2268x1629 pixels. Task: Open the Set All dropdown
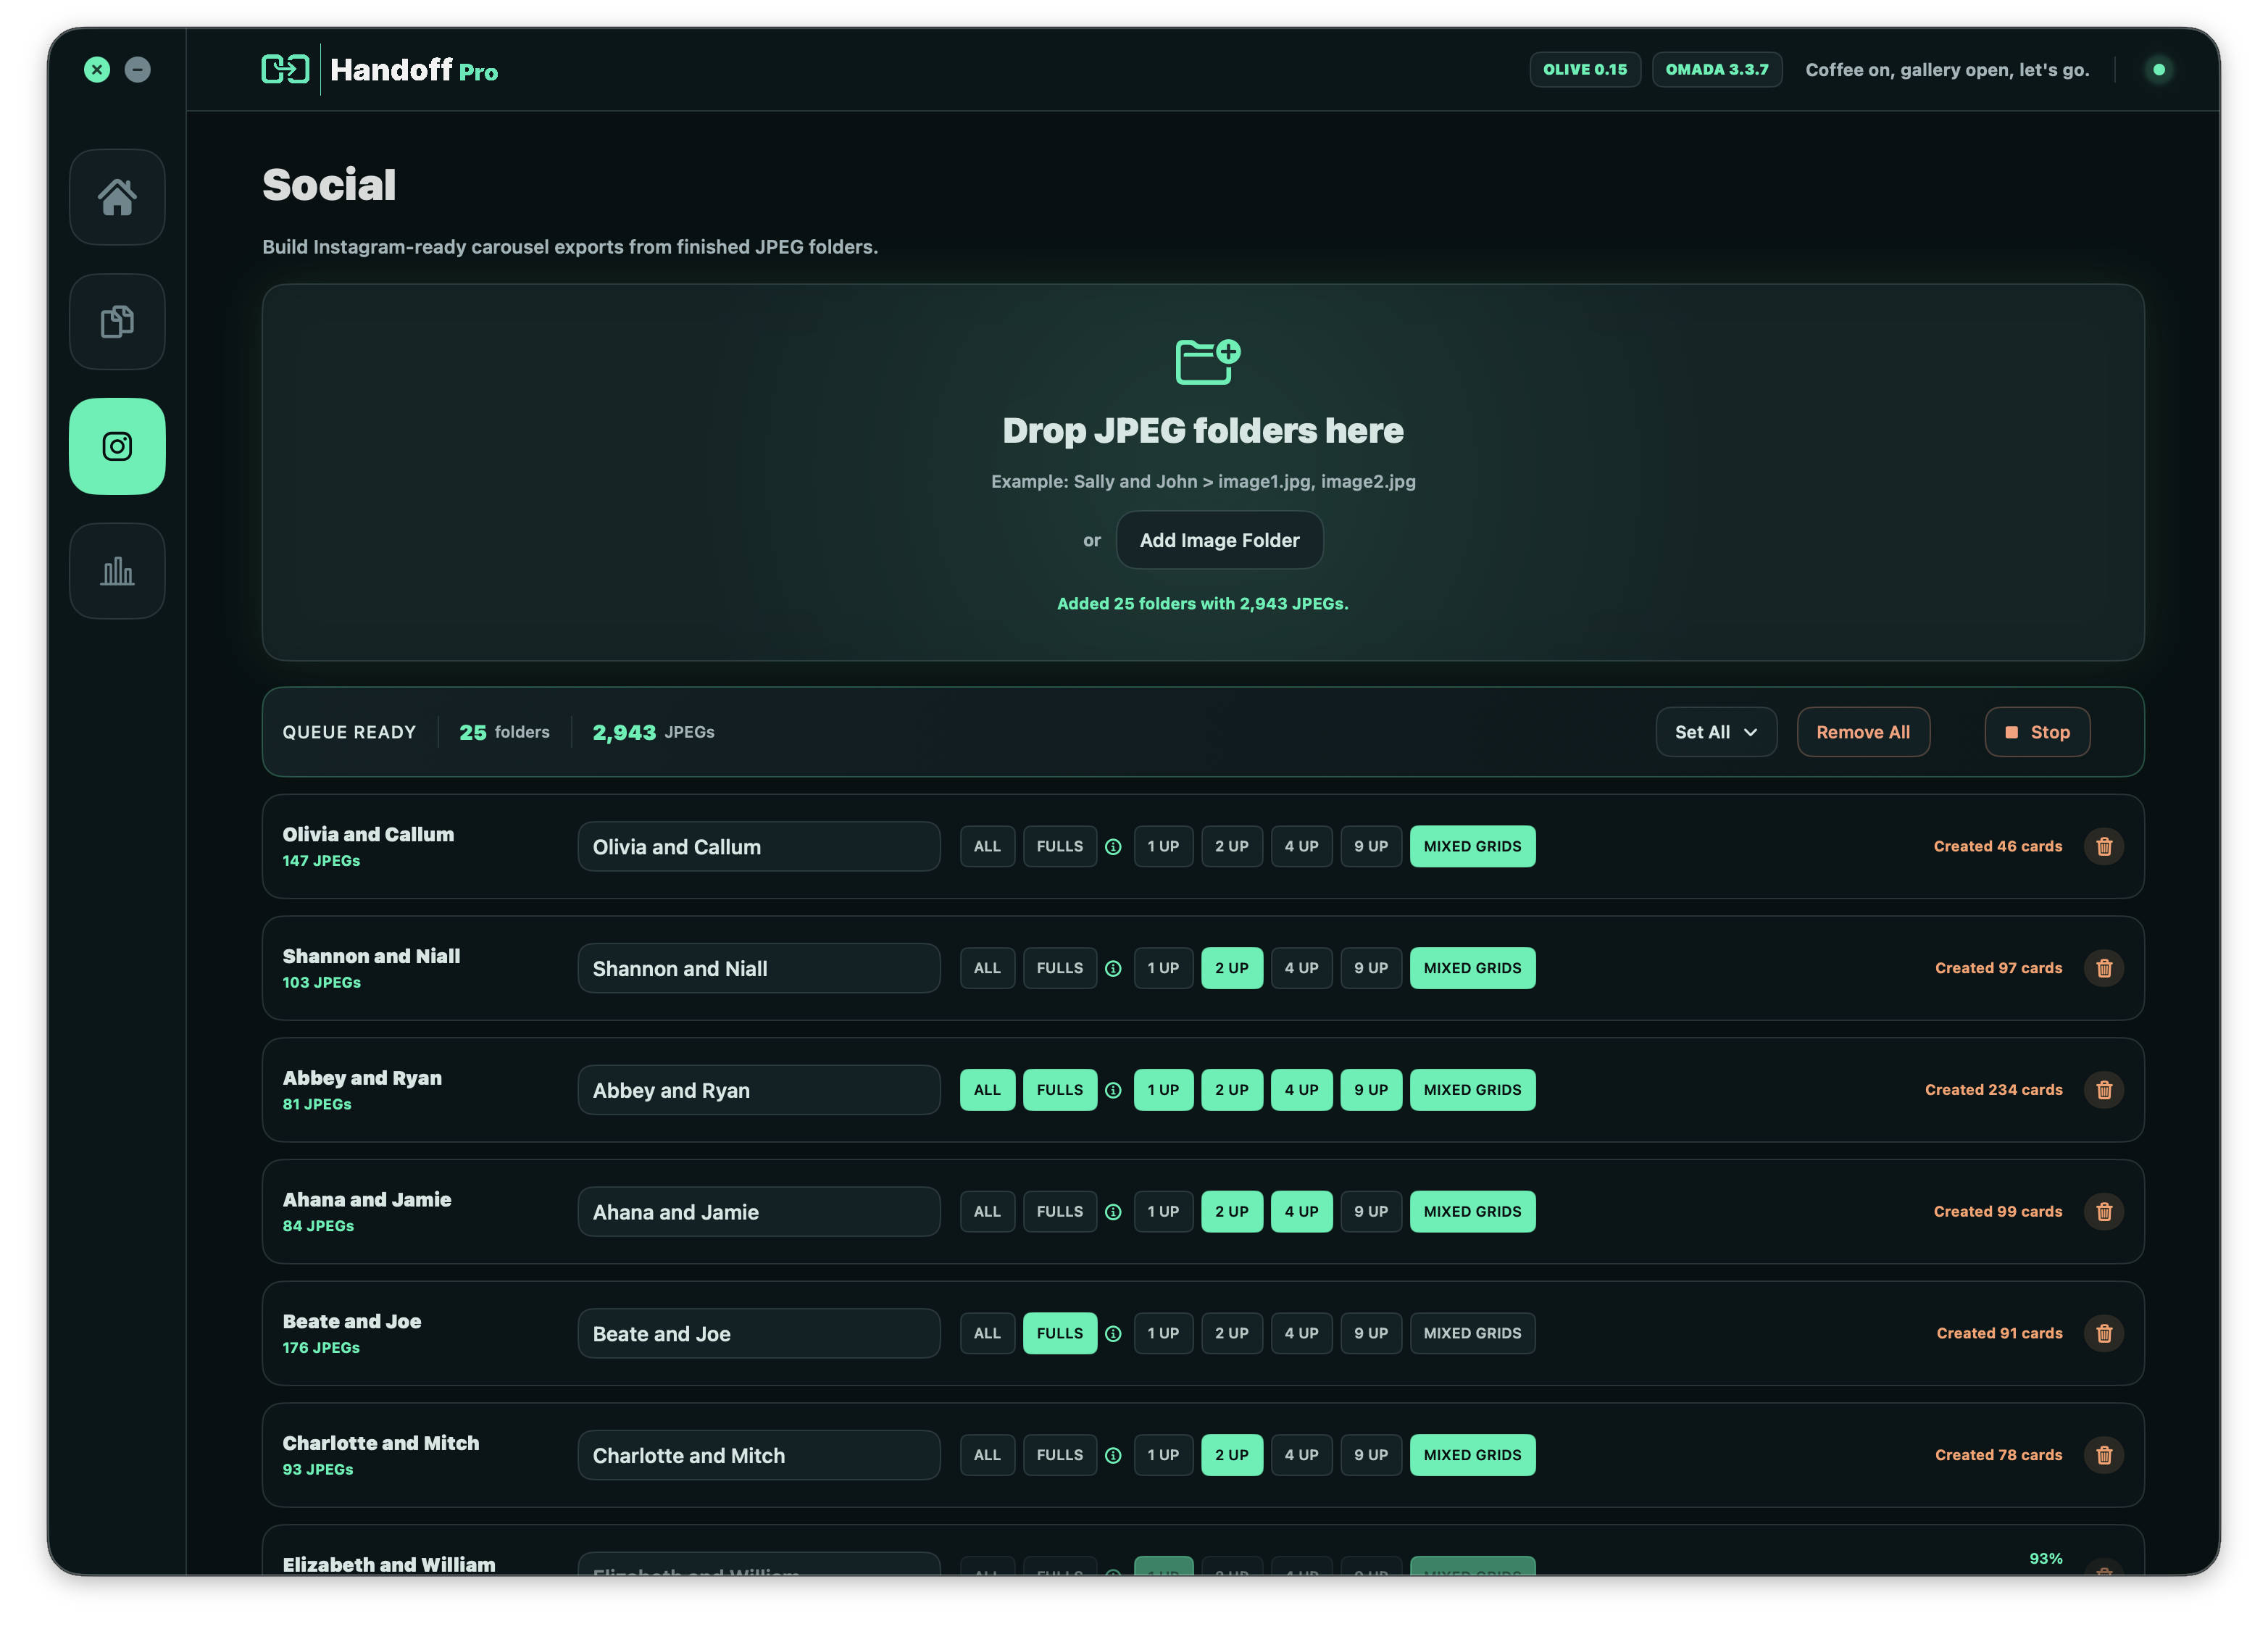[x=1715, y=732]
